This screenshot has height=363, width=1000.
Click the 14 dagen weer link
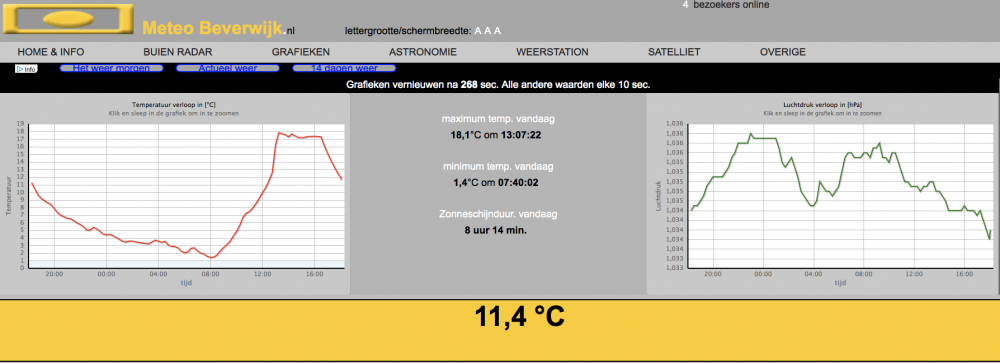[344, 68]
